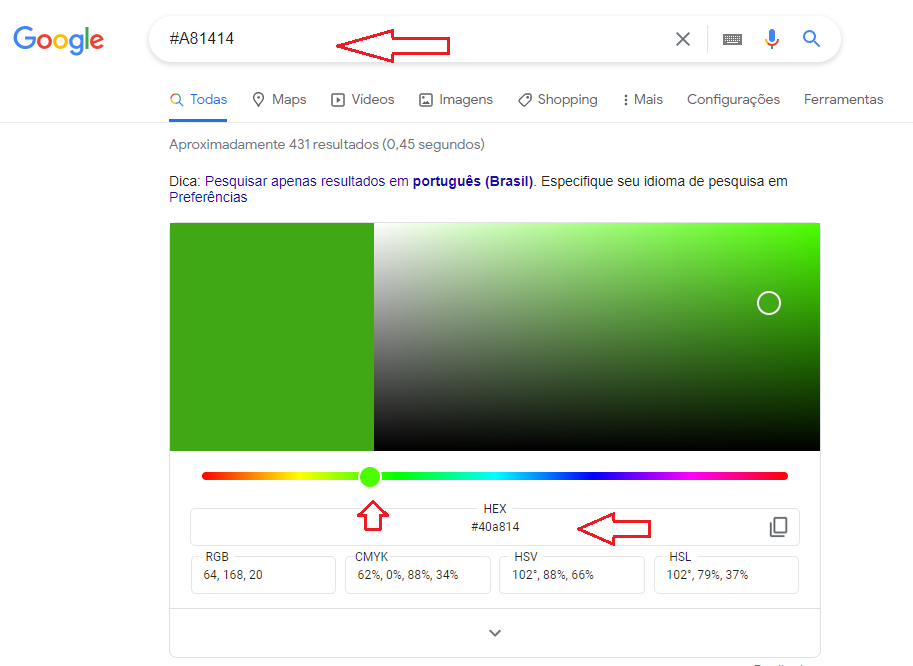The width and height of the screenshot is (913, 666).
Task: Open the on-screen keyboard icon
Action: coord(732,39)
